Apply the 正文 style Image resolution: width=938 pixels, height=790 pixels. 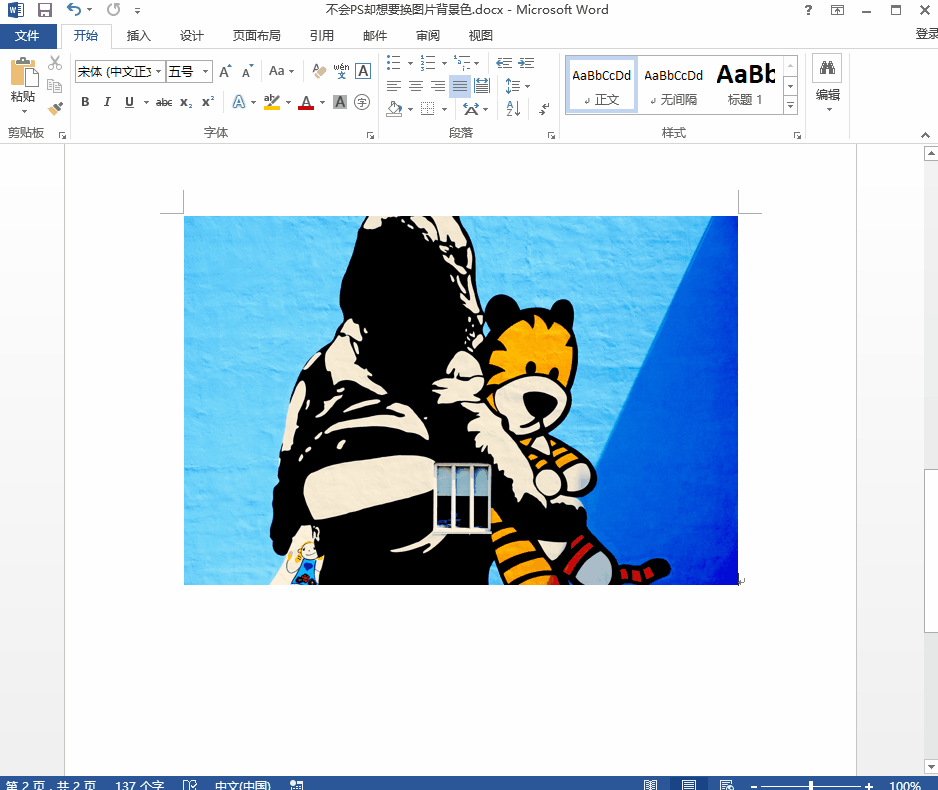(601, 85)
